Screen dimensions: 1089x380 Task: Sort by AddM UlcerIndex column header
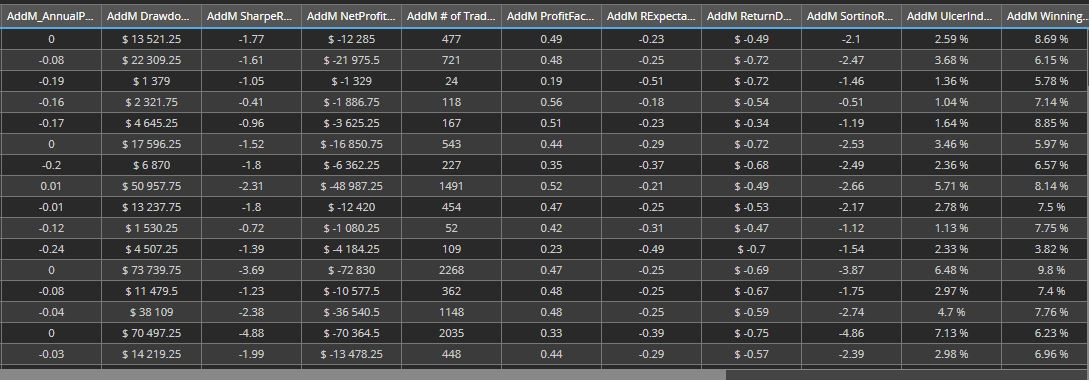pos(951,15)
